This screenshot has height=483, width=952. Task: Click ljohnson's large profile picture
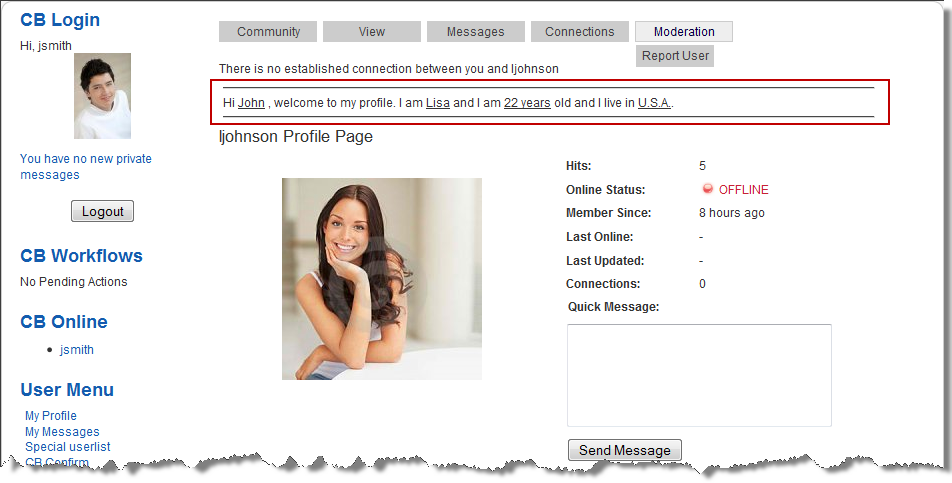tap(381, 279)
